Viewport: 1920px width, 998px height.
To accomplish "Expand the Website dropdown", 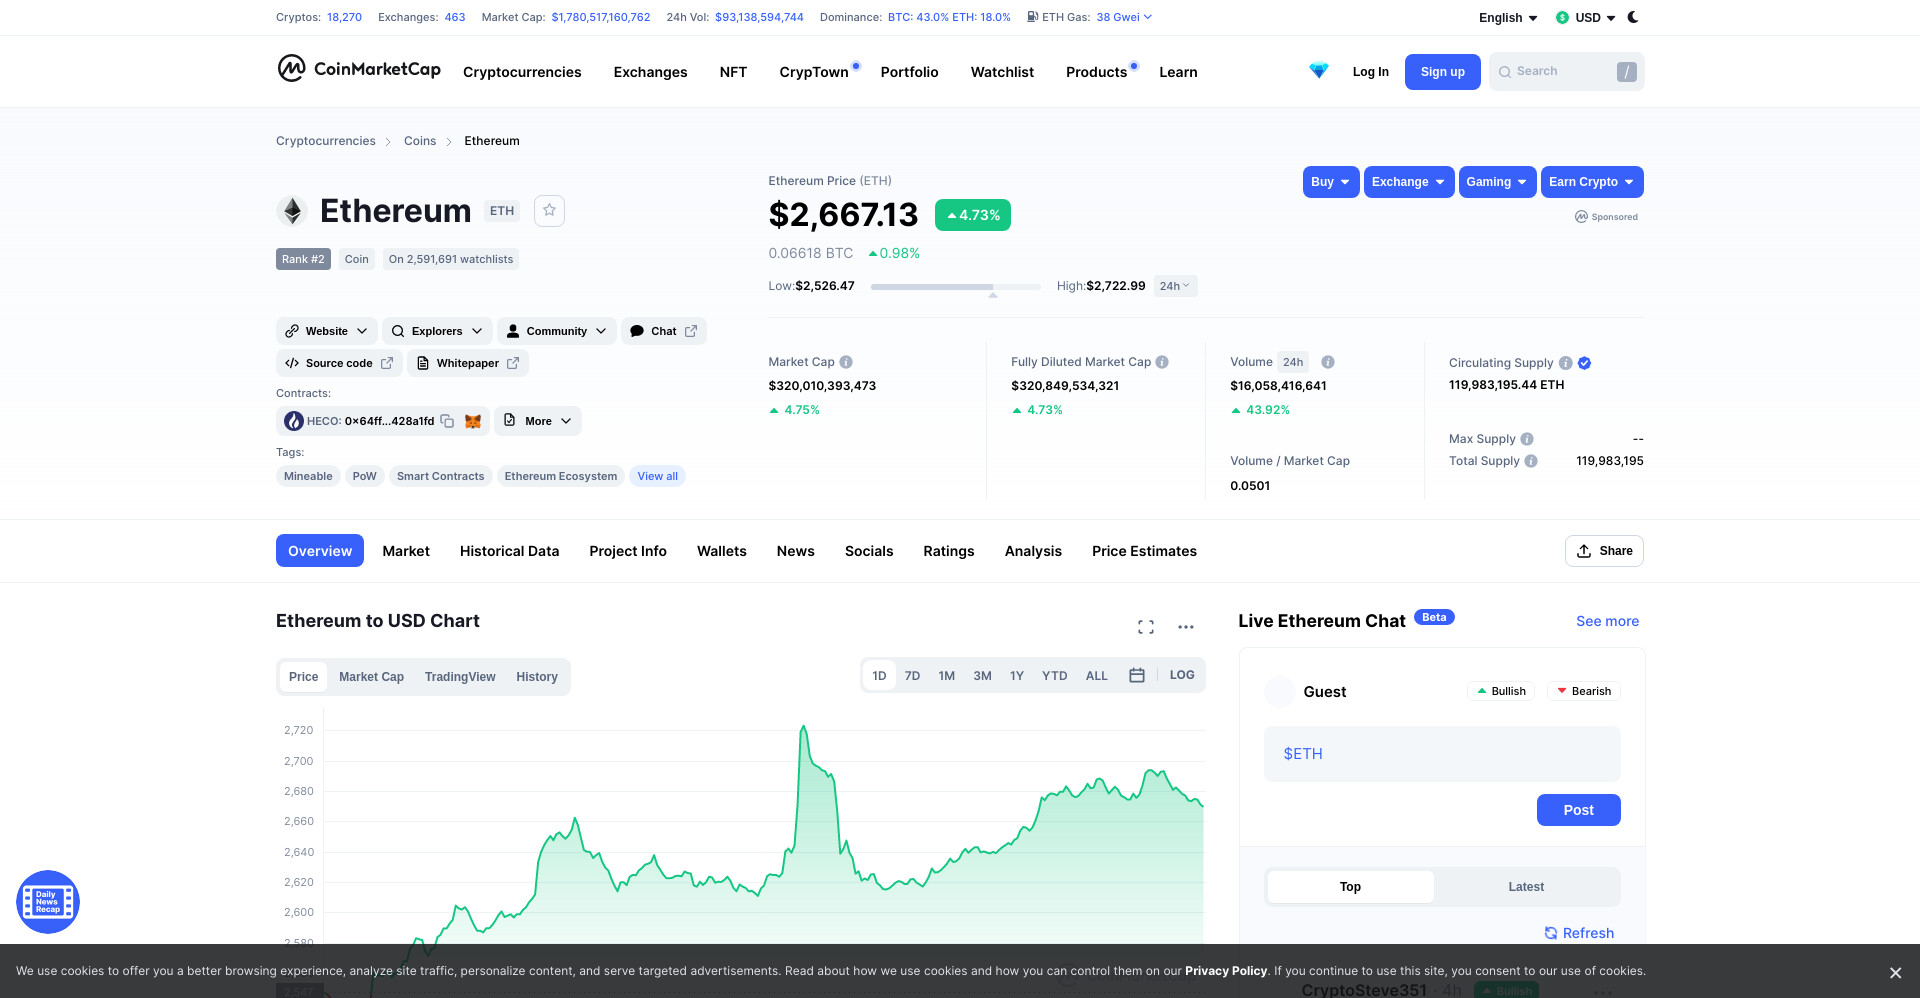I will click(327, 331).
